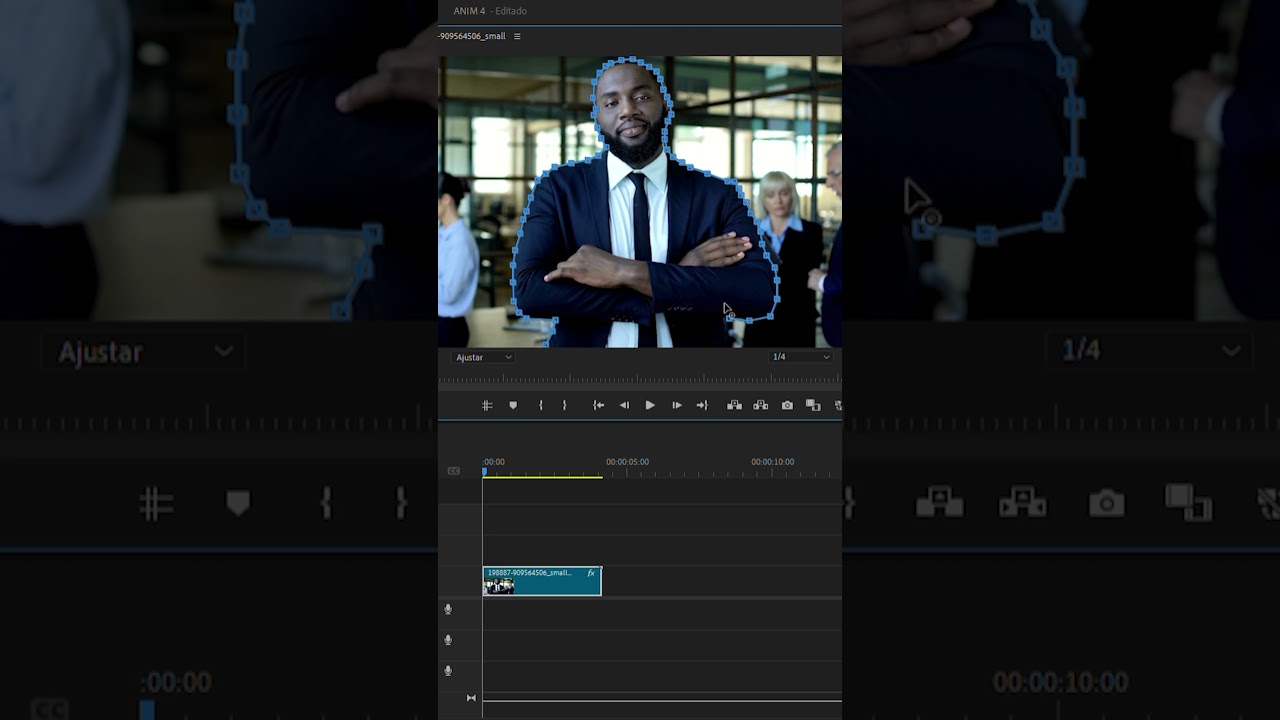This screenshot has width=1280, height=720.
Task: Click the Extract icon
Action: [x=761, y=405]
